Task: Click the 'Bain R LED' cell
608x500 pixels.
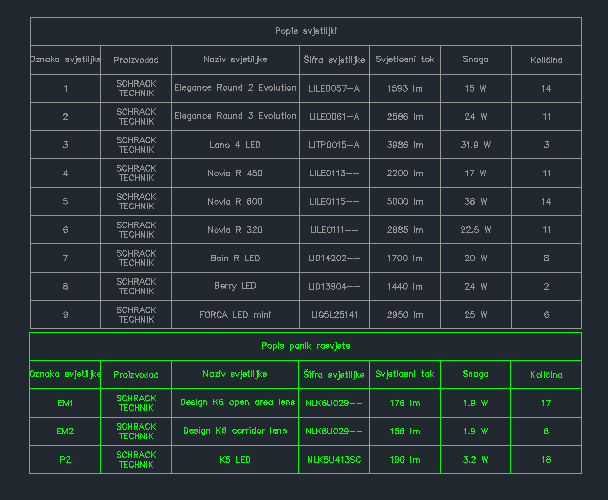Action: coord(235,258)
